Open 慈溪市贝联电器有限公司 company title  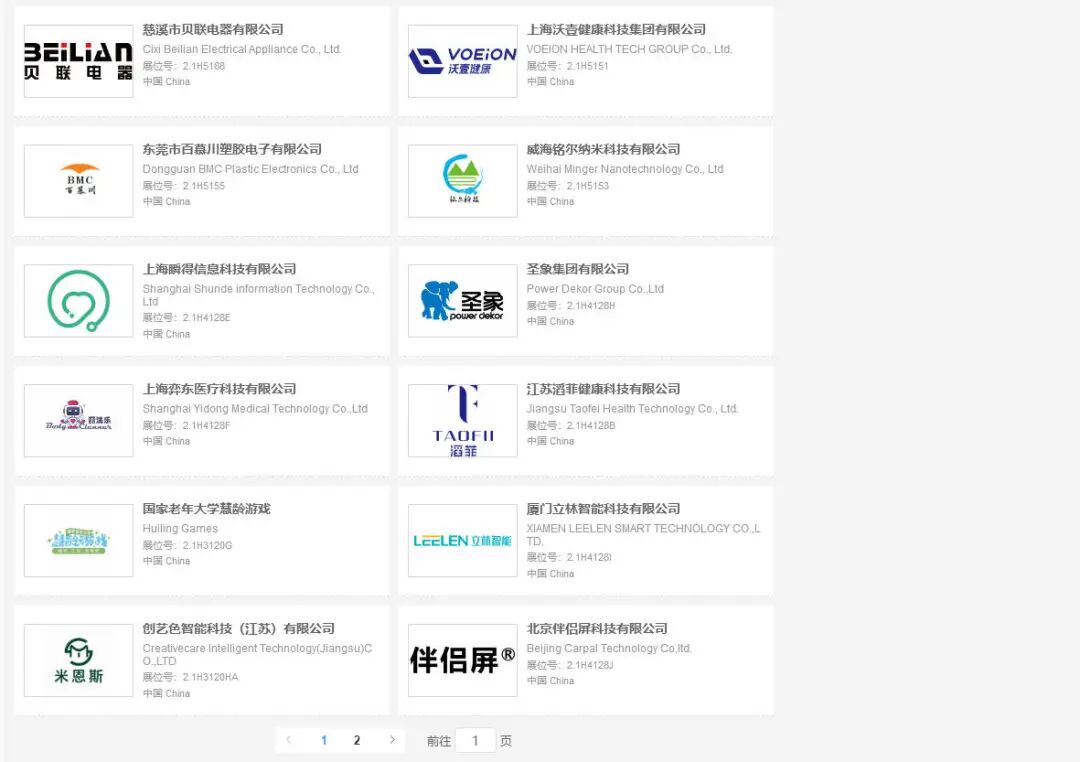pyautogui.click(x=213, y=30)
